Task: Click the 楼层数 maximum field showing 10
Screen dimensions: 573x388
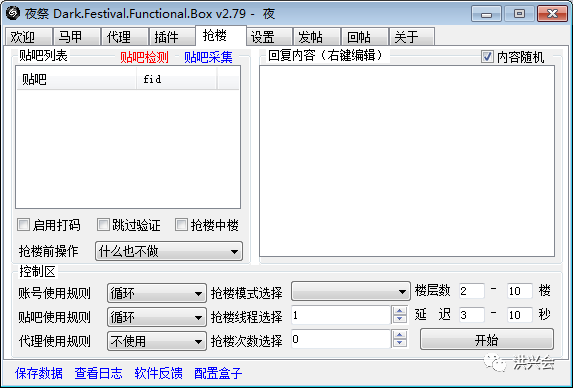Action: 520,291
